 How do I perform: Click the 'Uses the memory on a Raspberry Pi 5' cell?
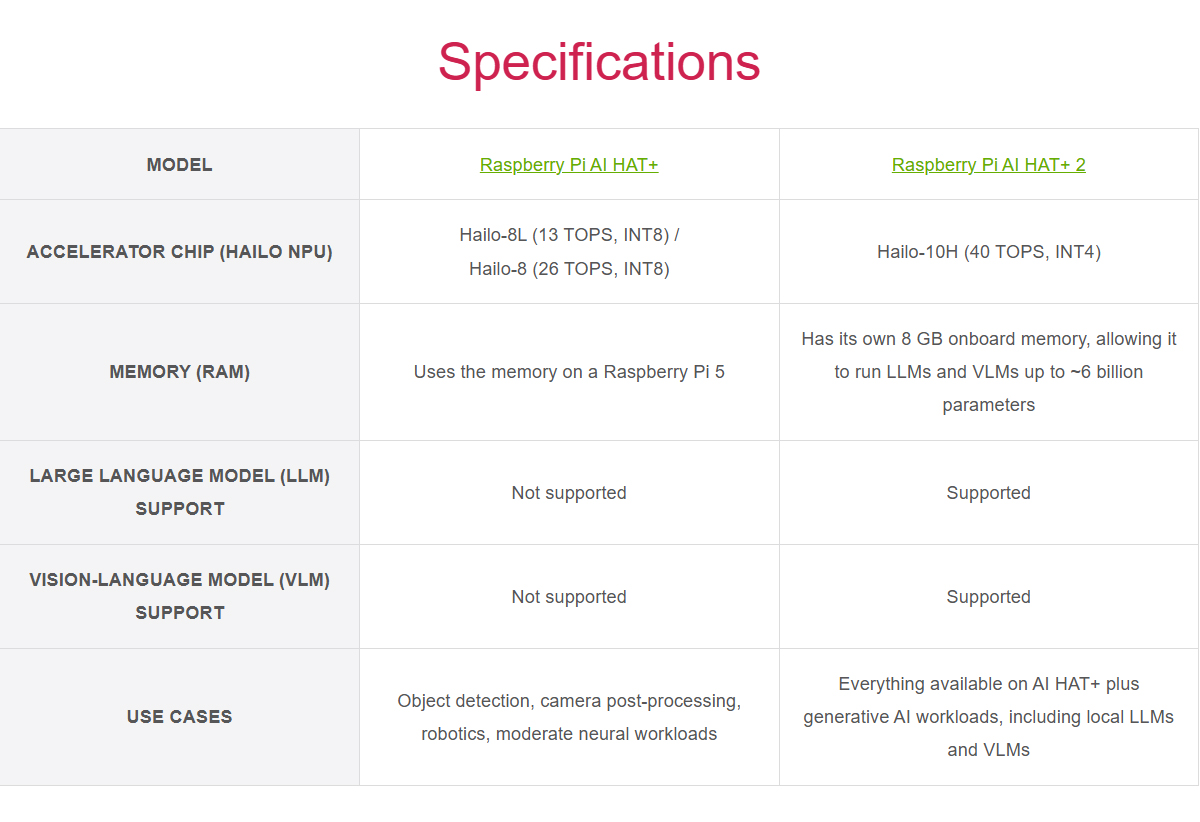(569, 372)
